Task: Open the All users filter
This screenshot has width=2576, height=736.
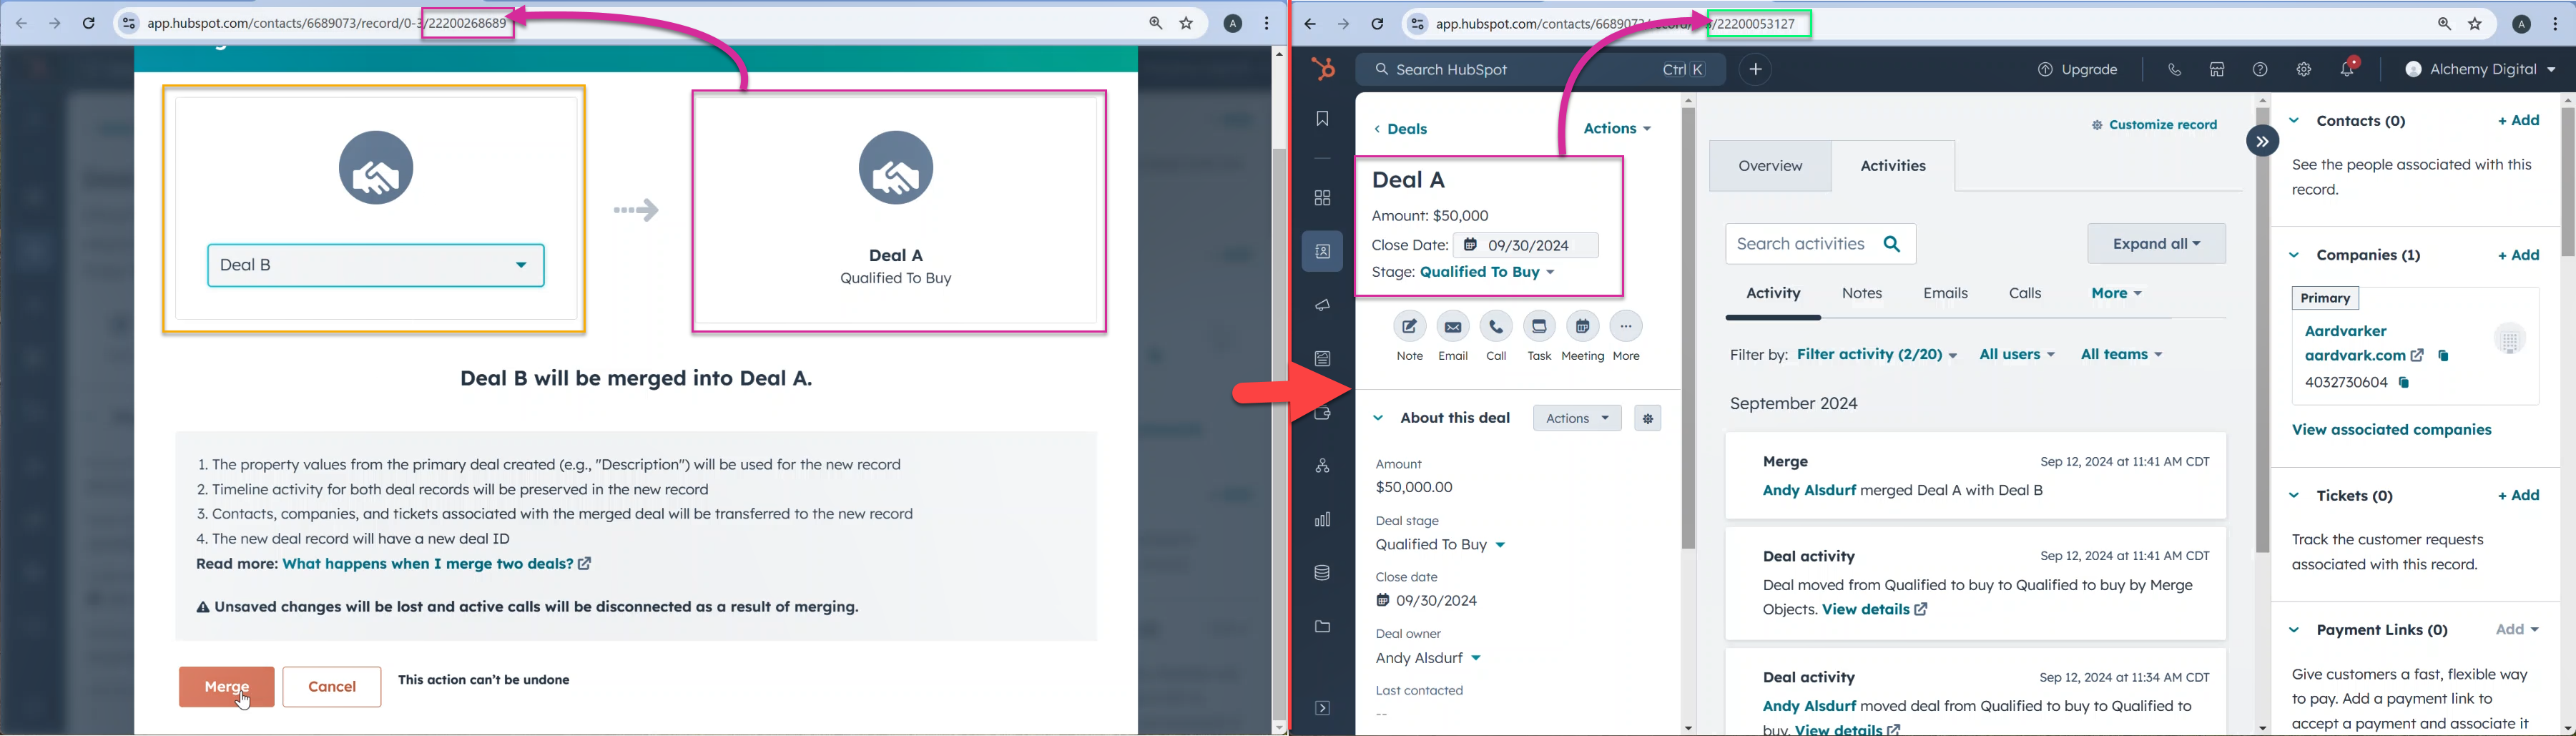Action: click(2017, 355)
